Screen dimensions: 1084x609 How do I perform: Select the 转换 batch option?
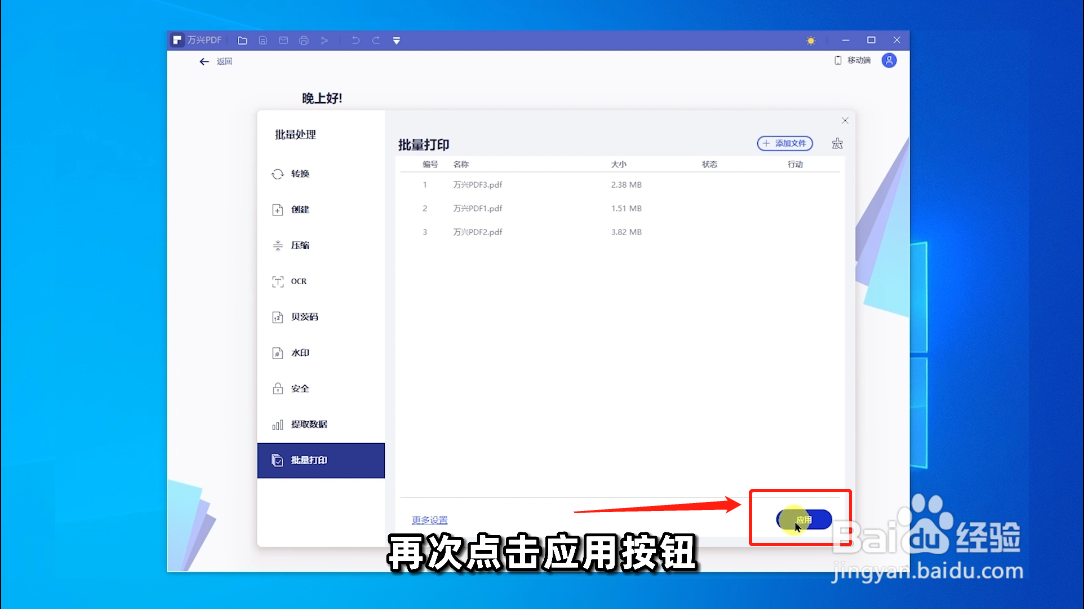point(321,174)
